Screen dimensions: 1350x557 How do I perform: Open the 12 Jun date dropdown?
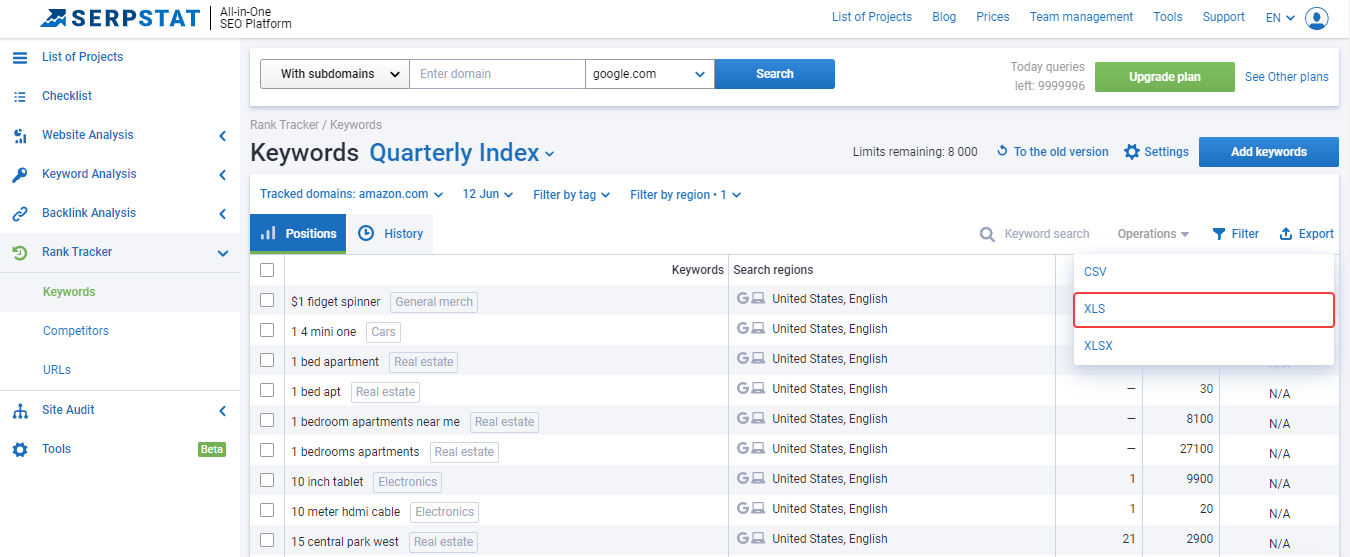coord(488,194)
